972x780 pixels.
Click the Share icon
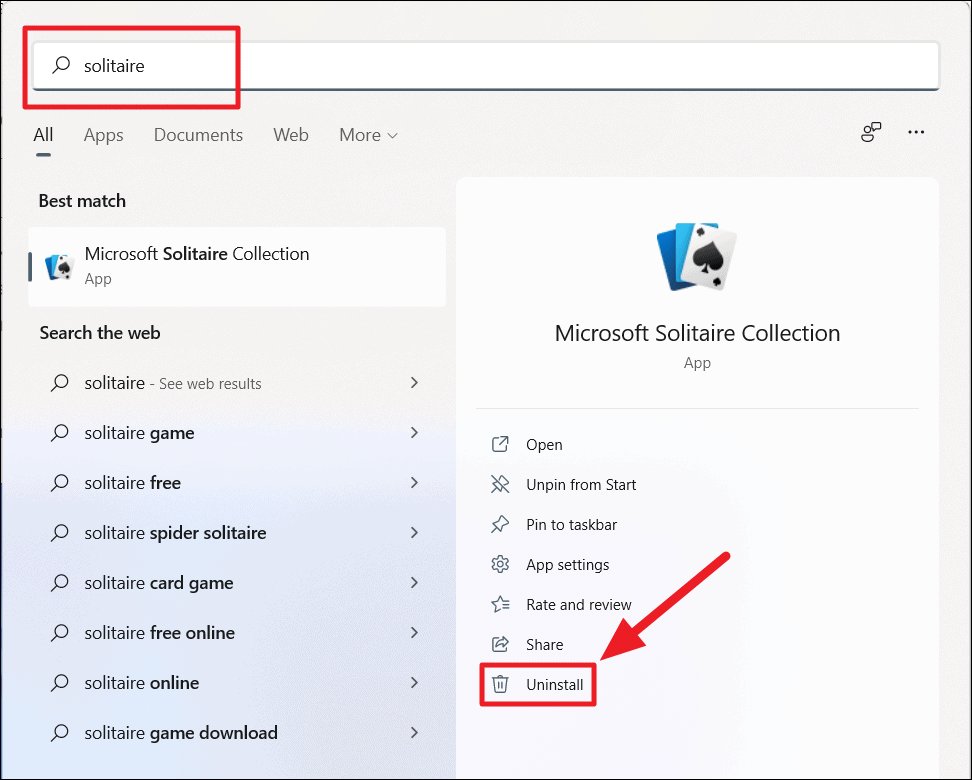(500, 644)
